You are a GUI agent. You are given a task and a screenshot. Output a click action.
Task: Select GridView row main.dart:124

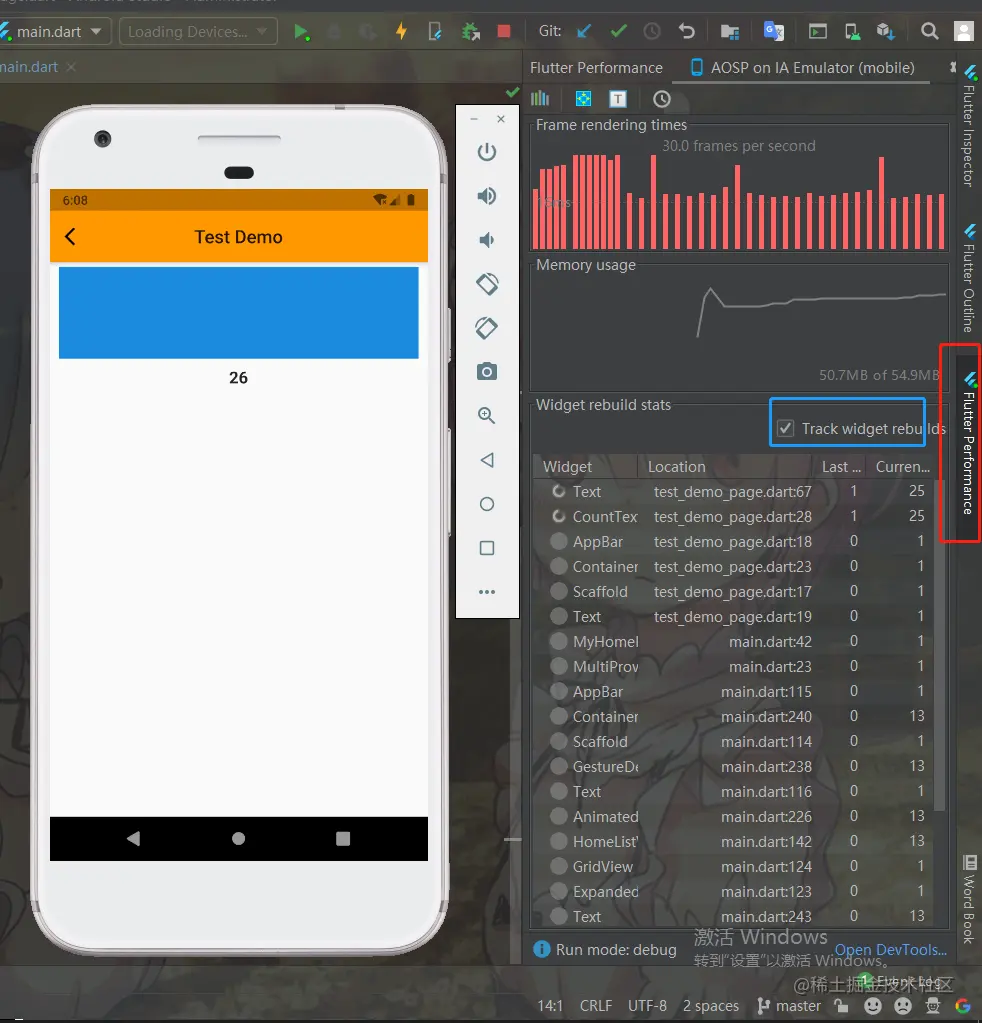coord(735,866)
